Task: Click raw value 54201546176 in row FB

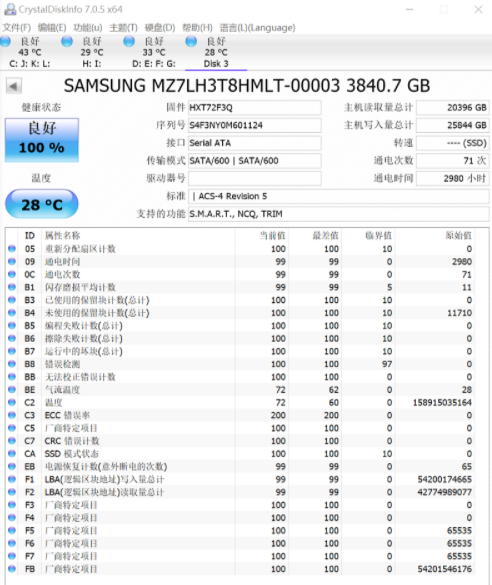Action: [445, 569]
